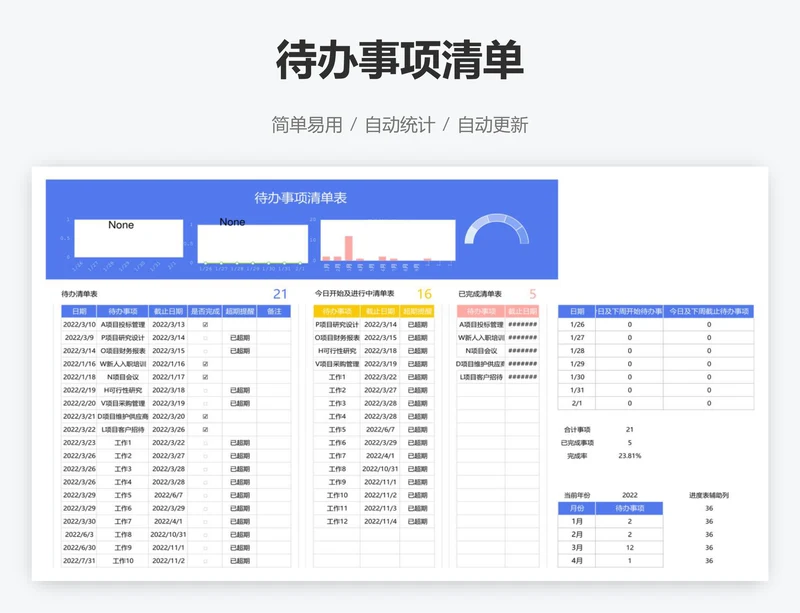Click the 月份 header in monthly table
The width and height of the screenshot is (800, 613).
577,508
